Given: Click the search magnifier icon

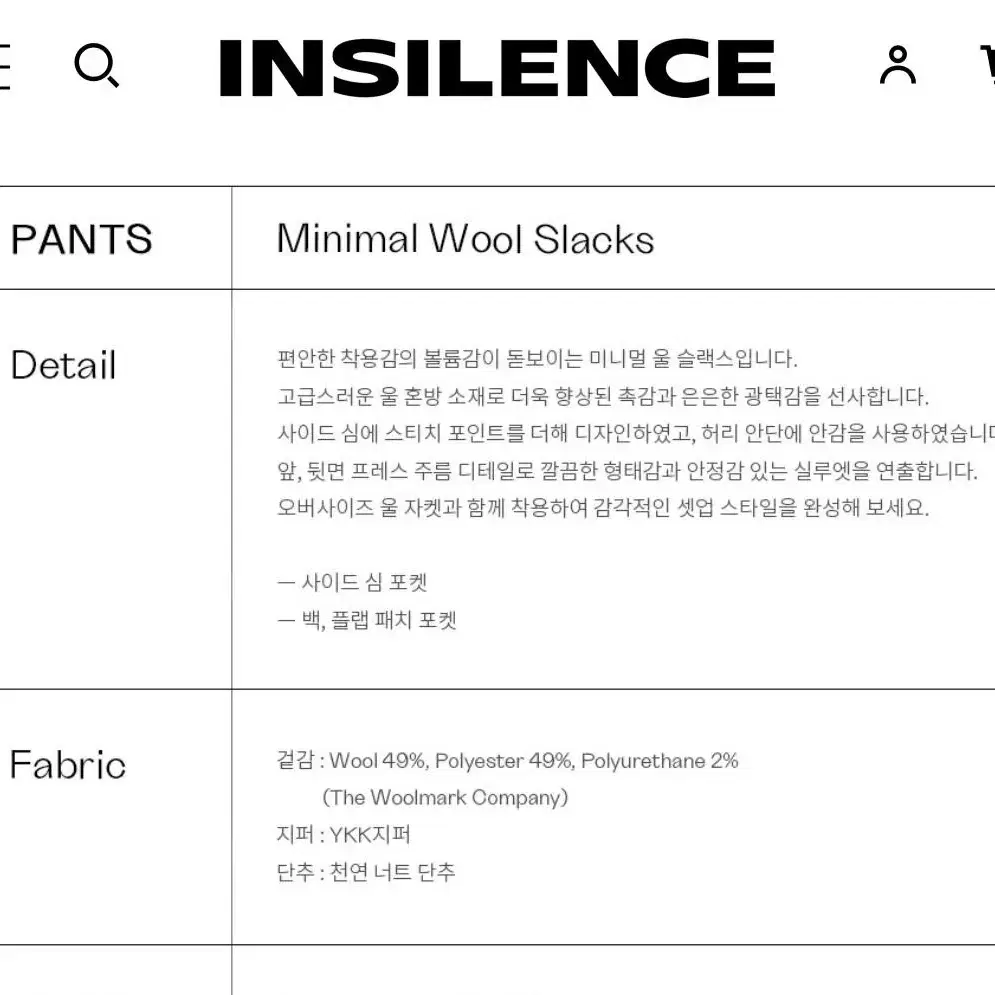Looking at the screenshot, I should click(96, 65).
